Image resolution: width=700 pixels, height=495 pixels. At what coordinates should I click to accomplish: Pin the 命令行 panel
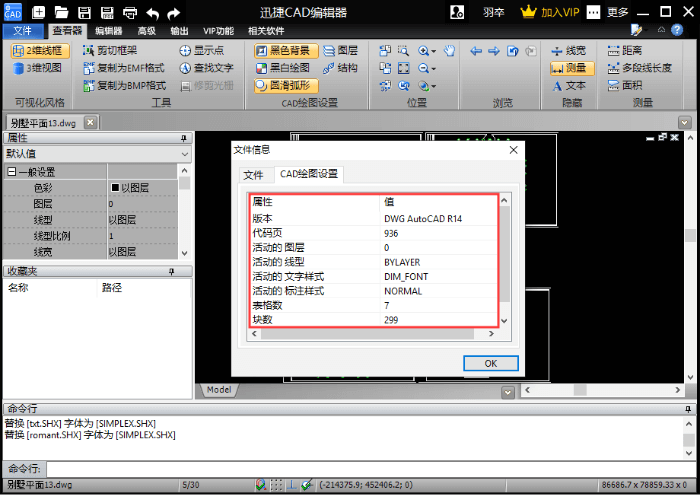688,408
